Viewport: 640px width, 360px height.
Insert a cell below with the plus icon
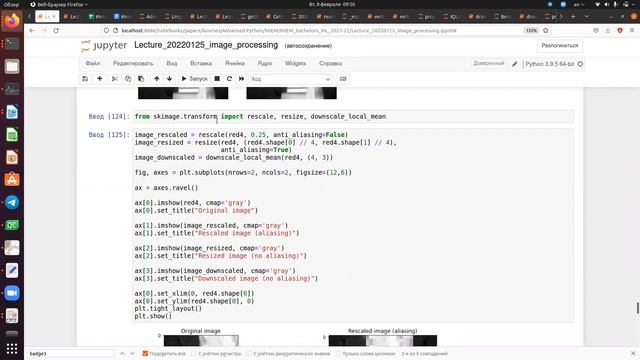[x=100, y=79]
